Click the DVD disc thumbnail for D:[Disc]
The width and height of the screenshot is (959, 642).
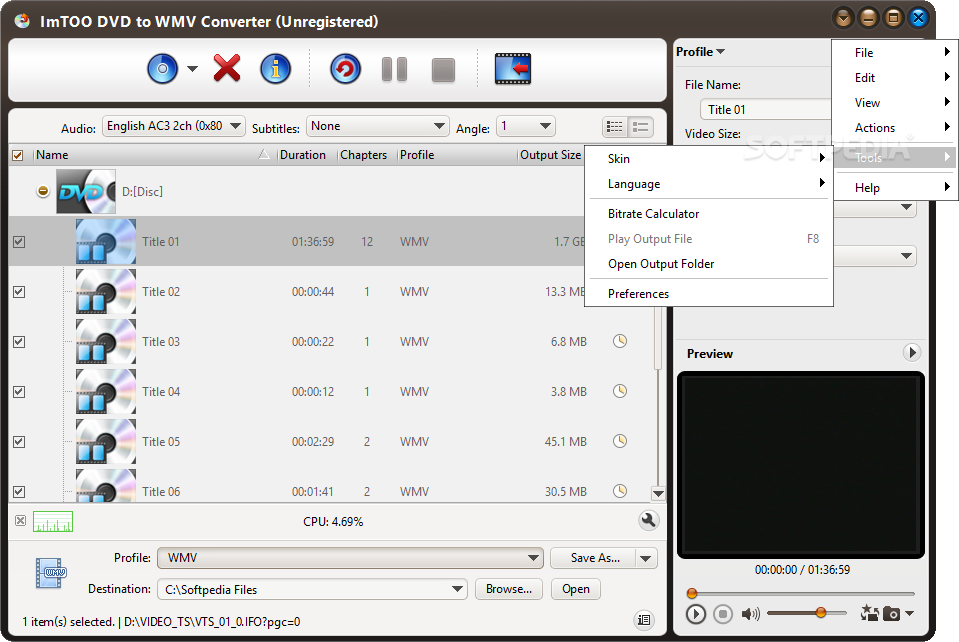86,191
